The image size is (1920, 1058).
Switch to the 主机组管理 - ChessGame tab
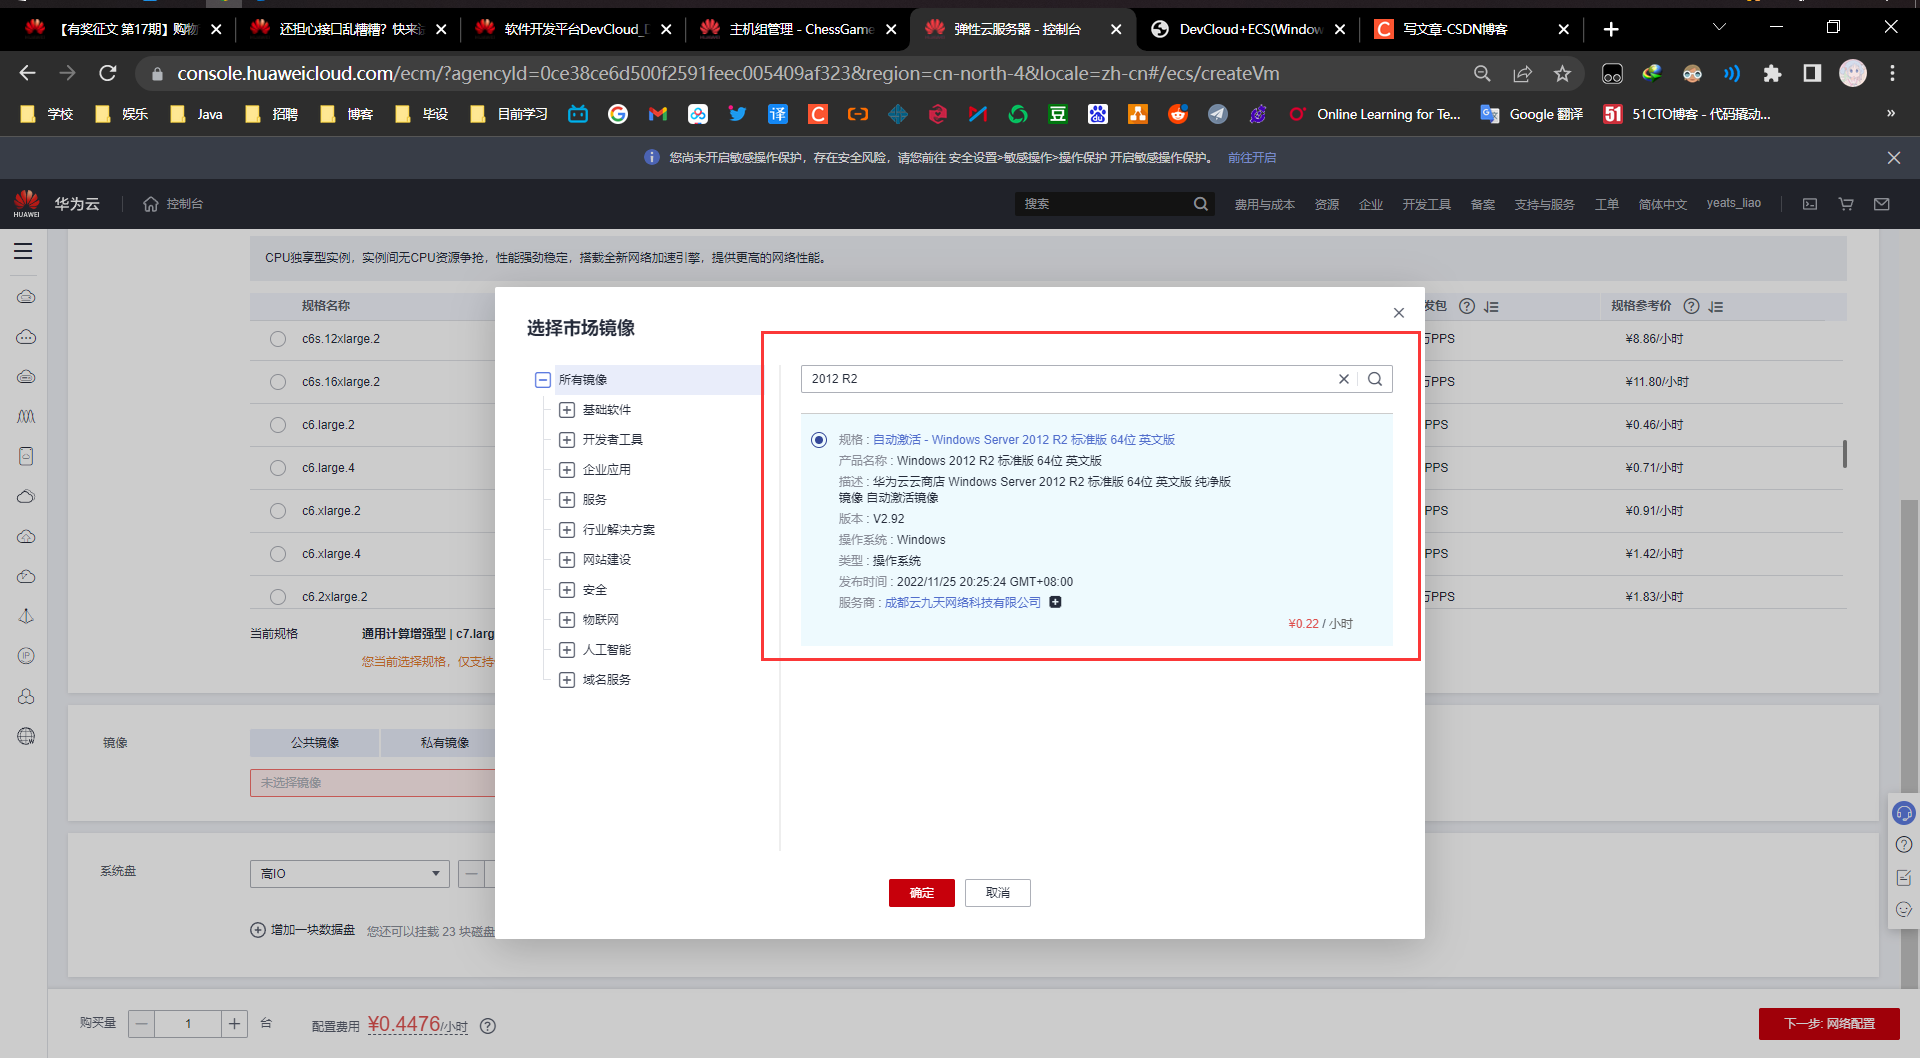point(800,29)
